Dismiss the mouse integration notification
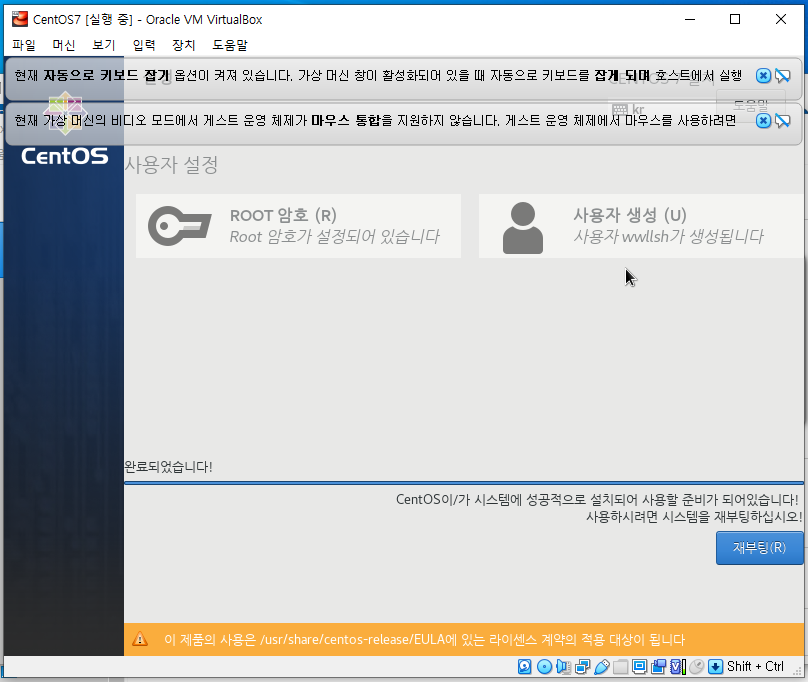808x682 pixels. point(763,121)
